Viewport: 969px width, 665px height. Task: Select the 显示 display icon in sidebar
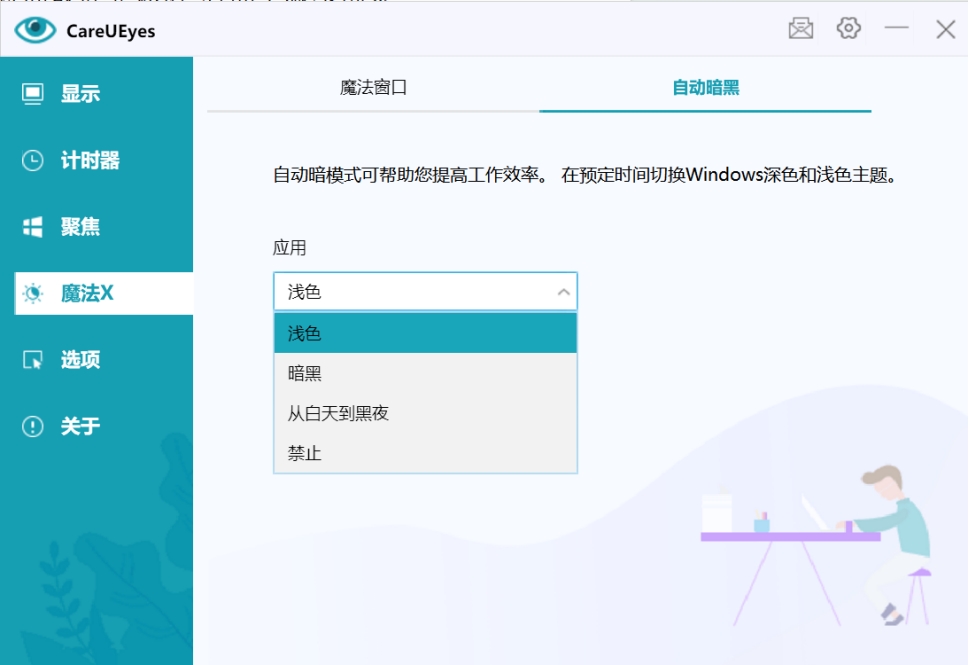point(33,92)
